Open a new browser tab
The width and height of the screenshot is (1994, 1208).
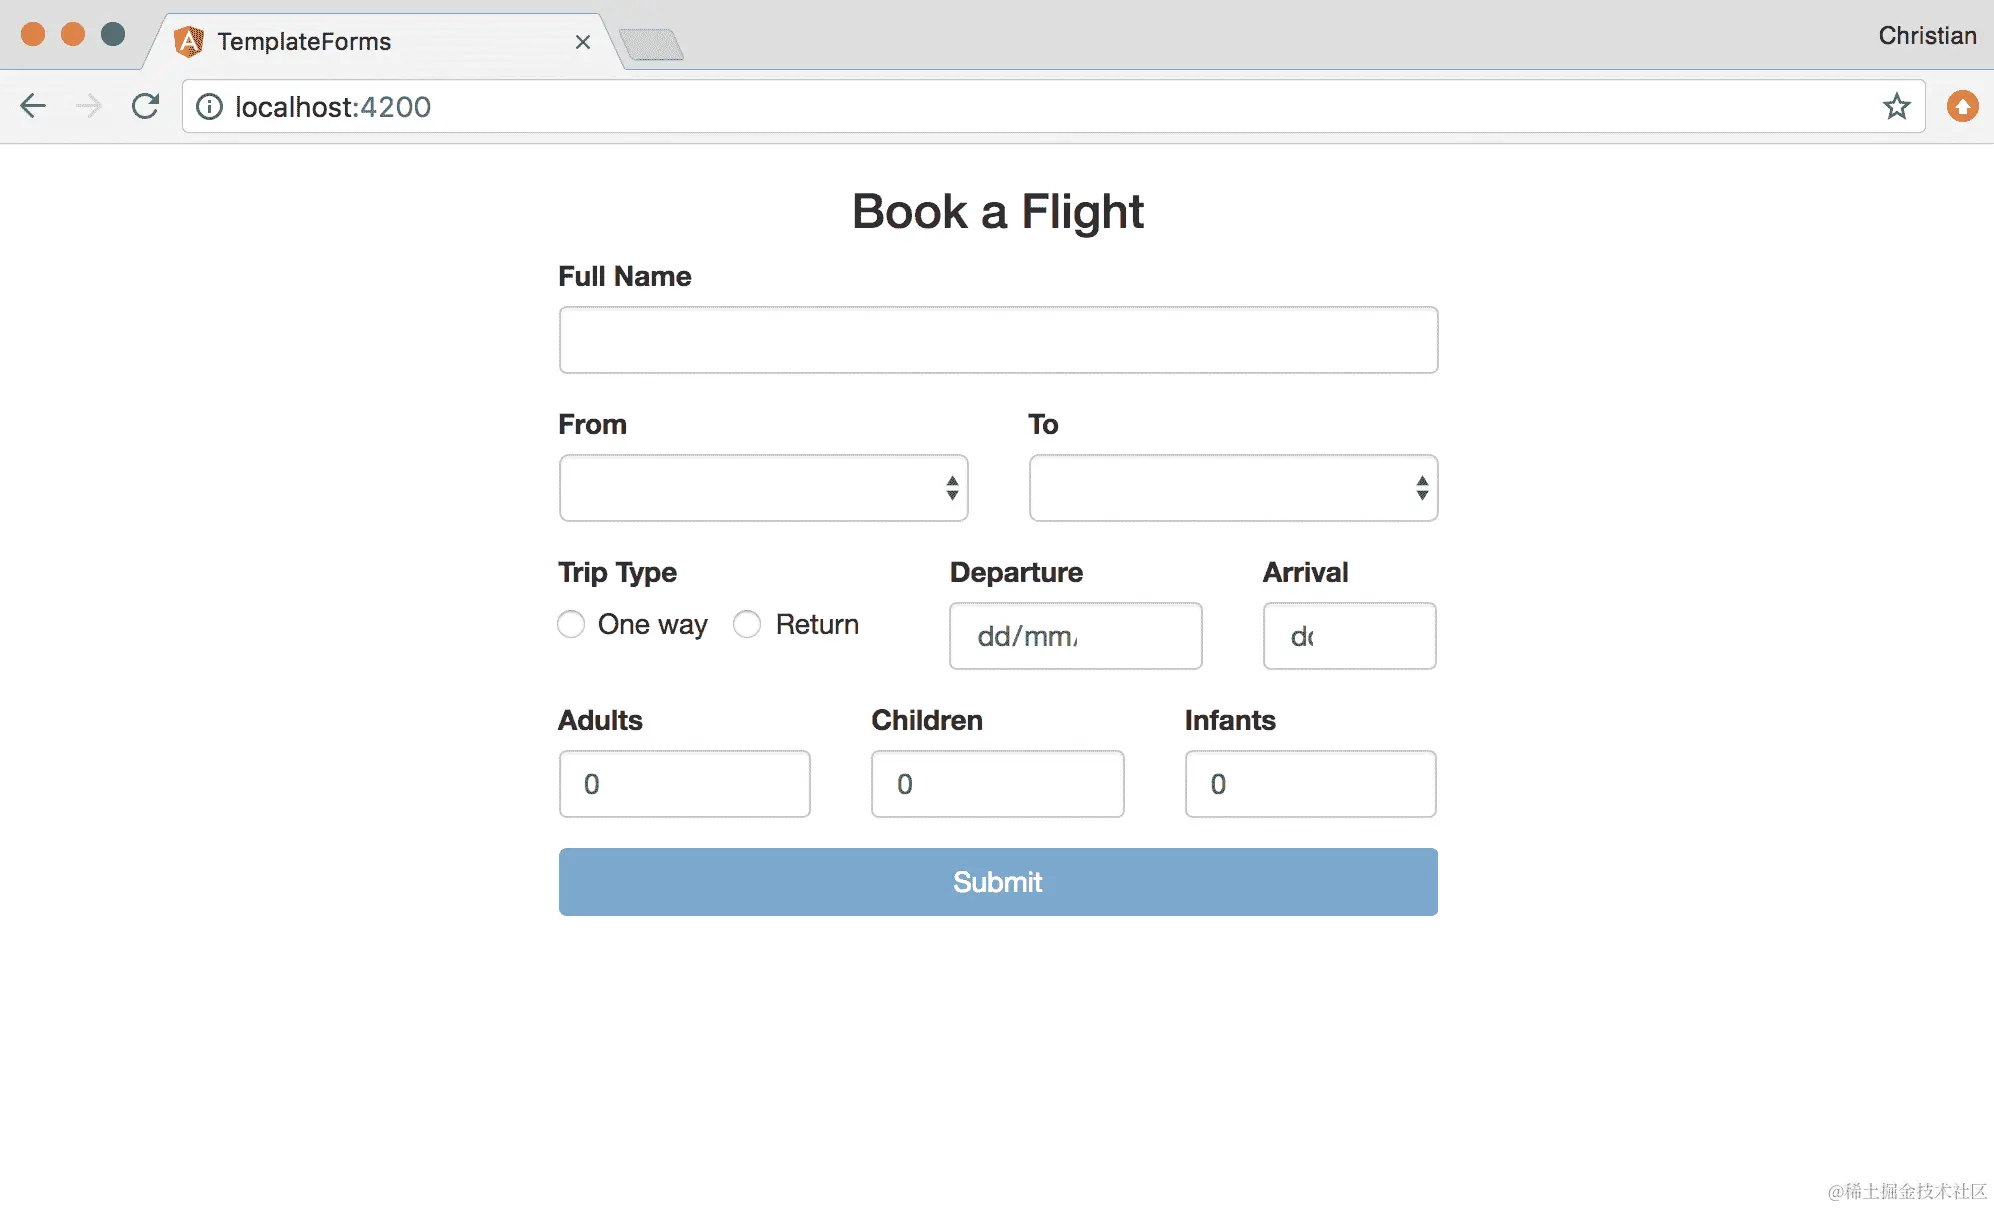click(651, 44)
